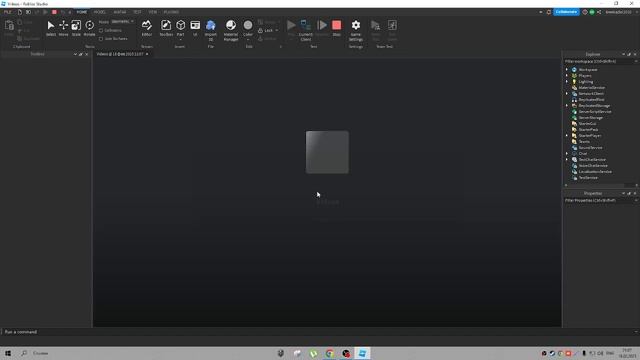Expand the Chat node
Screen dimensions: 640x360
tap(567, 153)
